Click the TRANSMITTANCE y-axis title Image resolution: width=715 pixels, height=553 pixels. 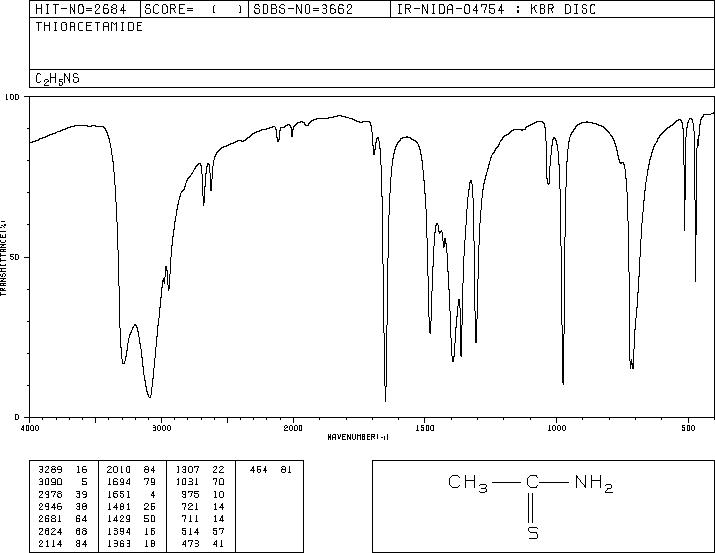click(3, 258)
